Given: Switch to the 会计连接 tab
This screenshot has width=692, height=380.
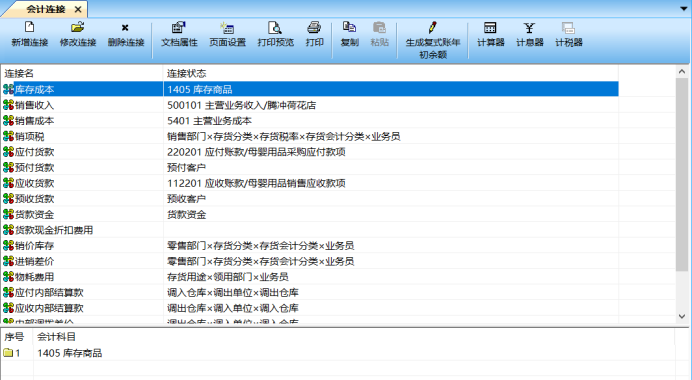Looking at the screenshot, I should [45, 9].
